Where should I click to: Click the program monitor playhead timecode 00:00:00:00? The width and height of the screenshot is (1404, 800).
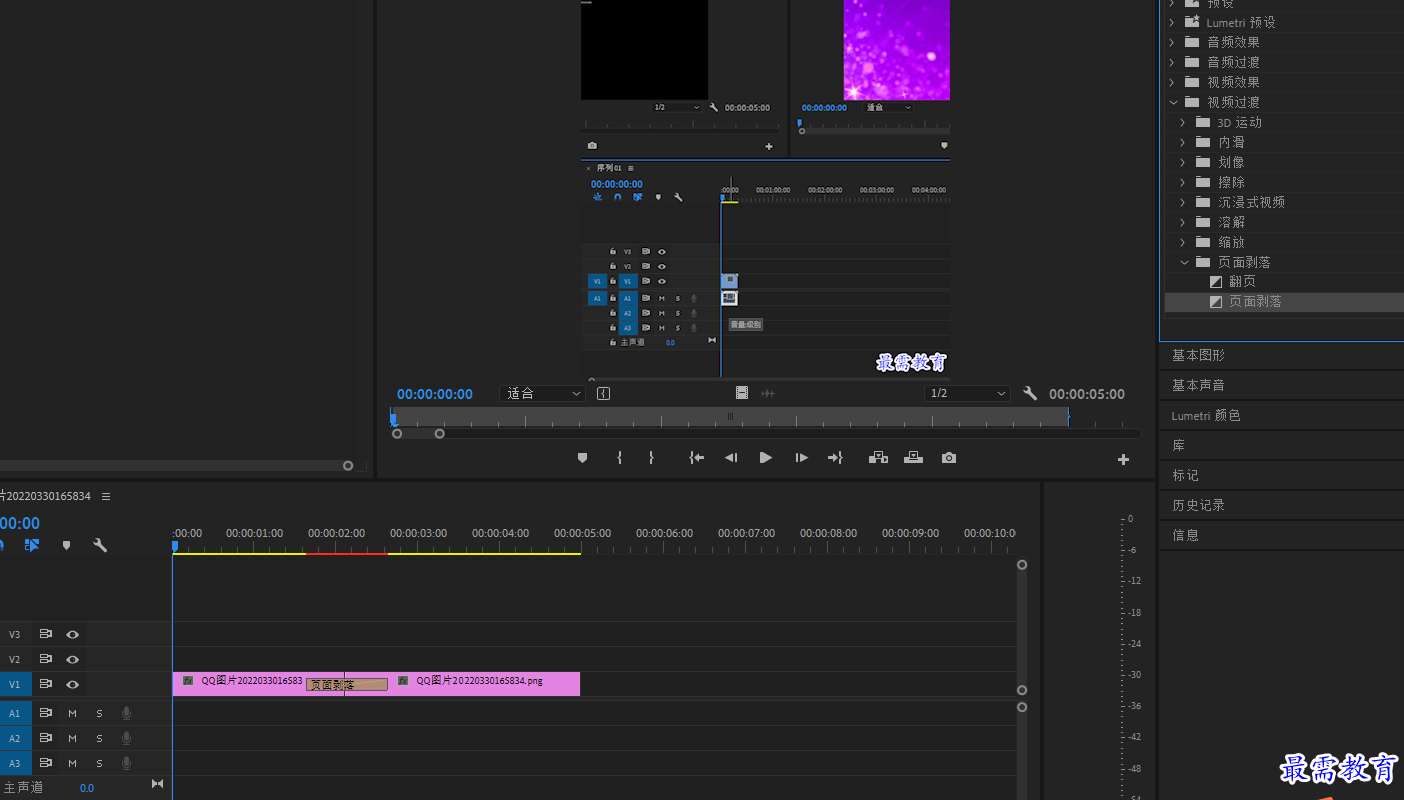tap(435, 394)
